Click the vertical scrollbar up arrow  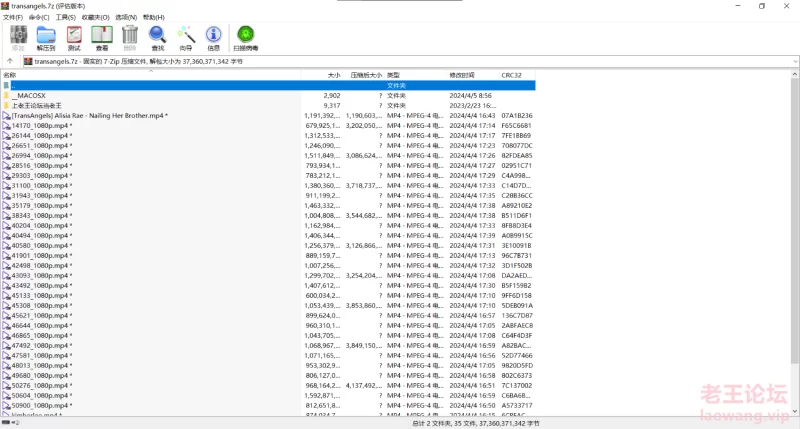coord(795,74)
